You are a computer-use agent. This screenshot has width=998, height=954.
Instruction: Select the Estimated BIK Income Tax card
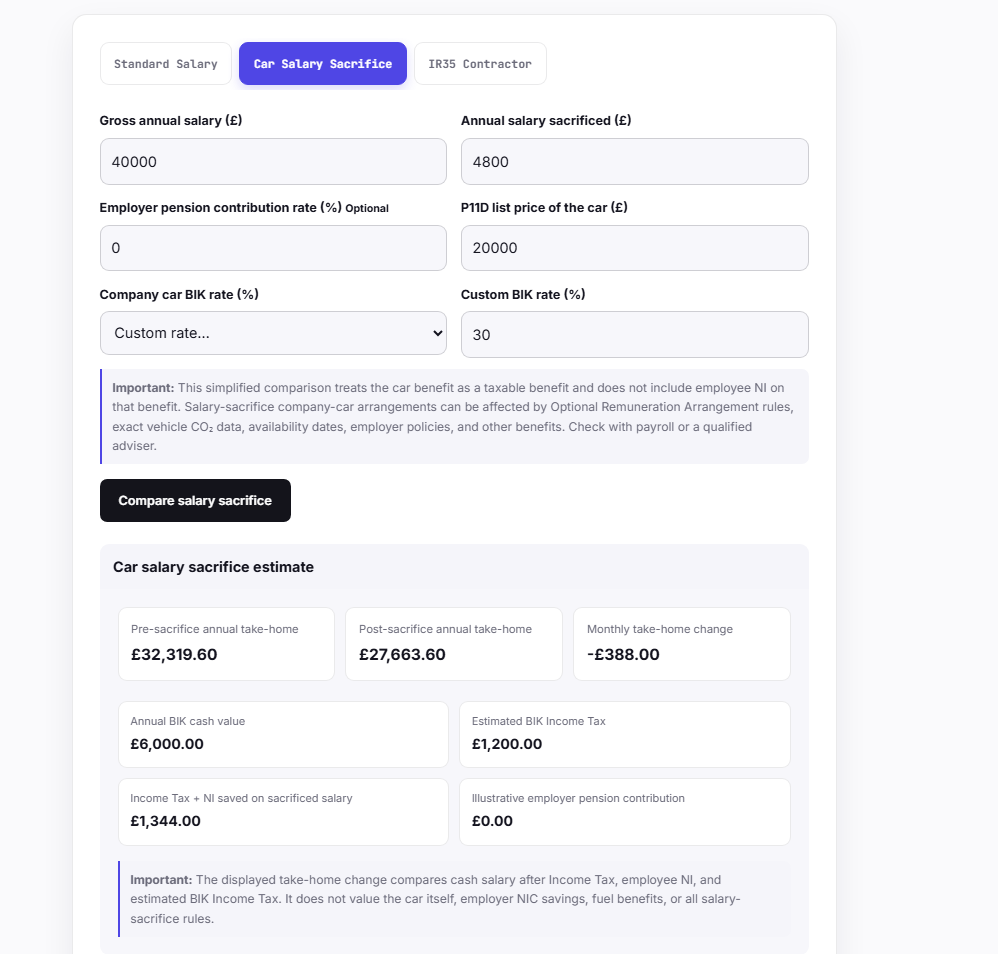pyautogui.click(x=624, y=734)
